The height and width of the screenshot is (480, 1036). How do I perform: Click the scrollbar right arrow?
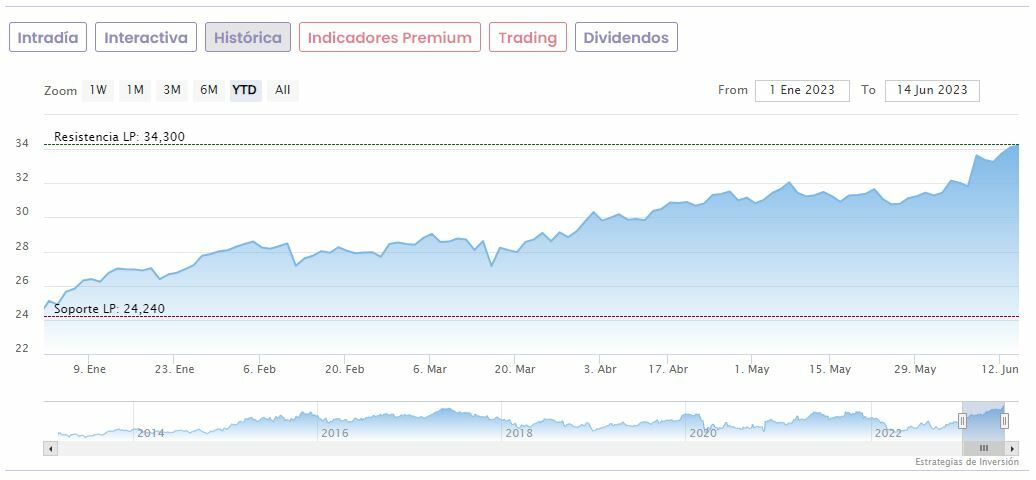coord(1012,449)
